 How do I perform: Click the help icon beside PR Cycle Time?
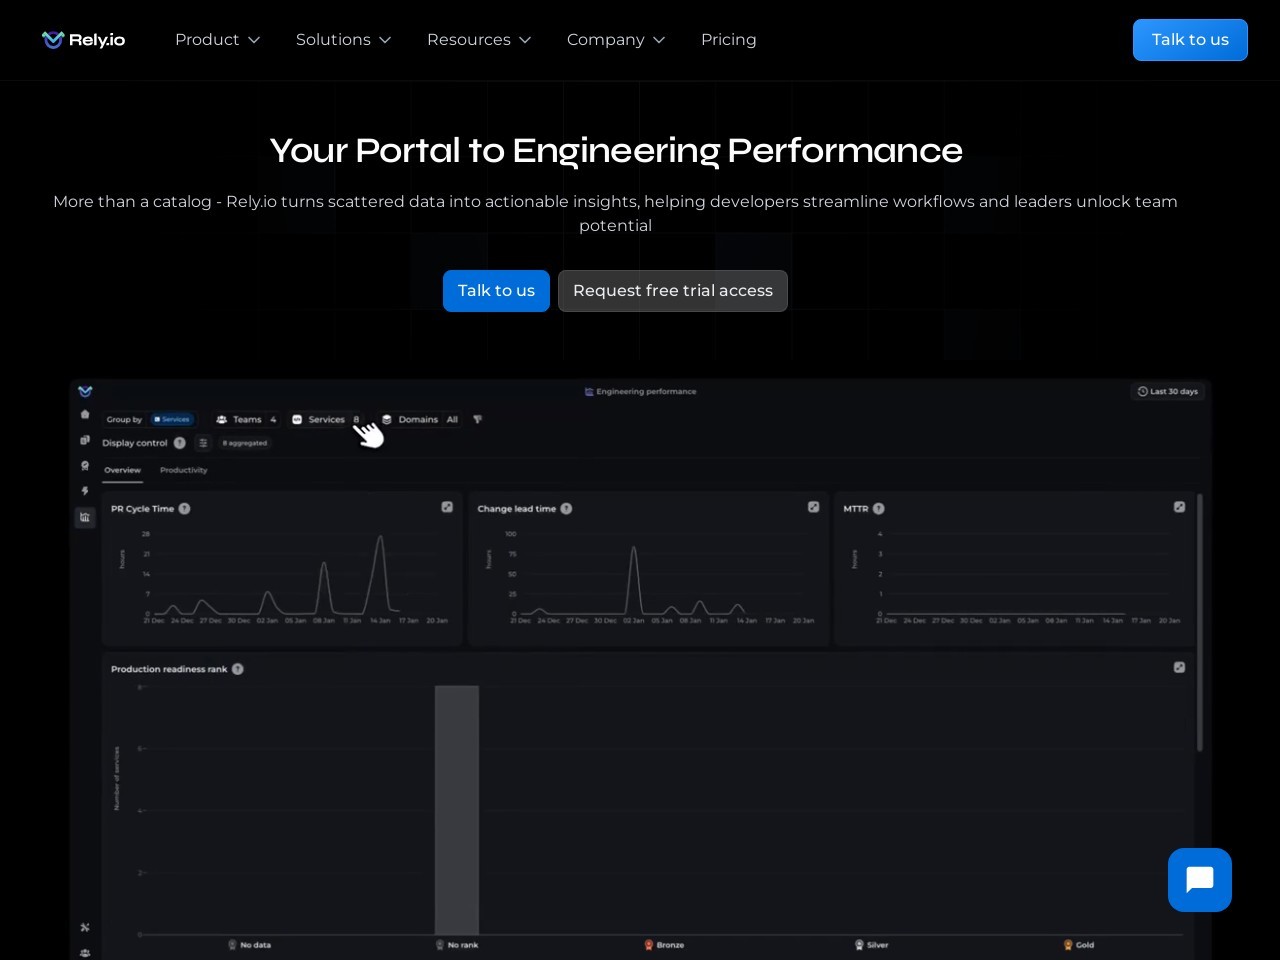point(185,509)
